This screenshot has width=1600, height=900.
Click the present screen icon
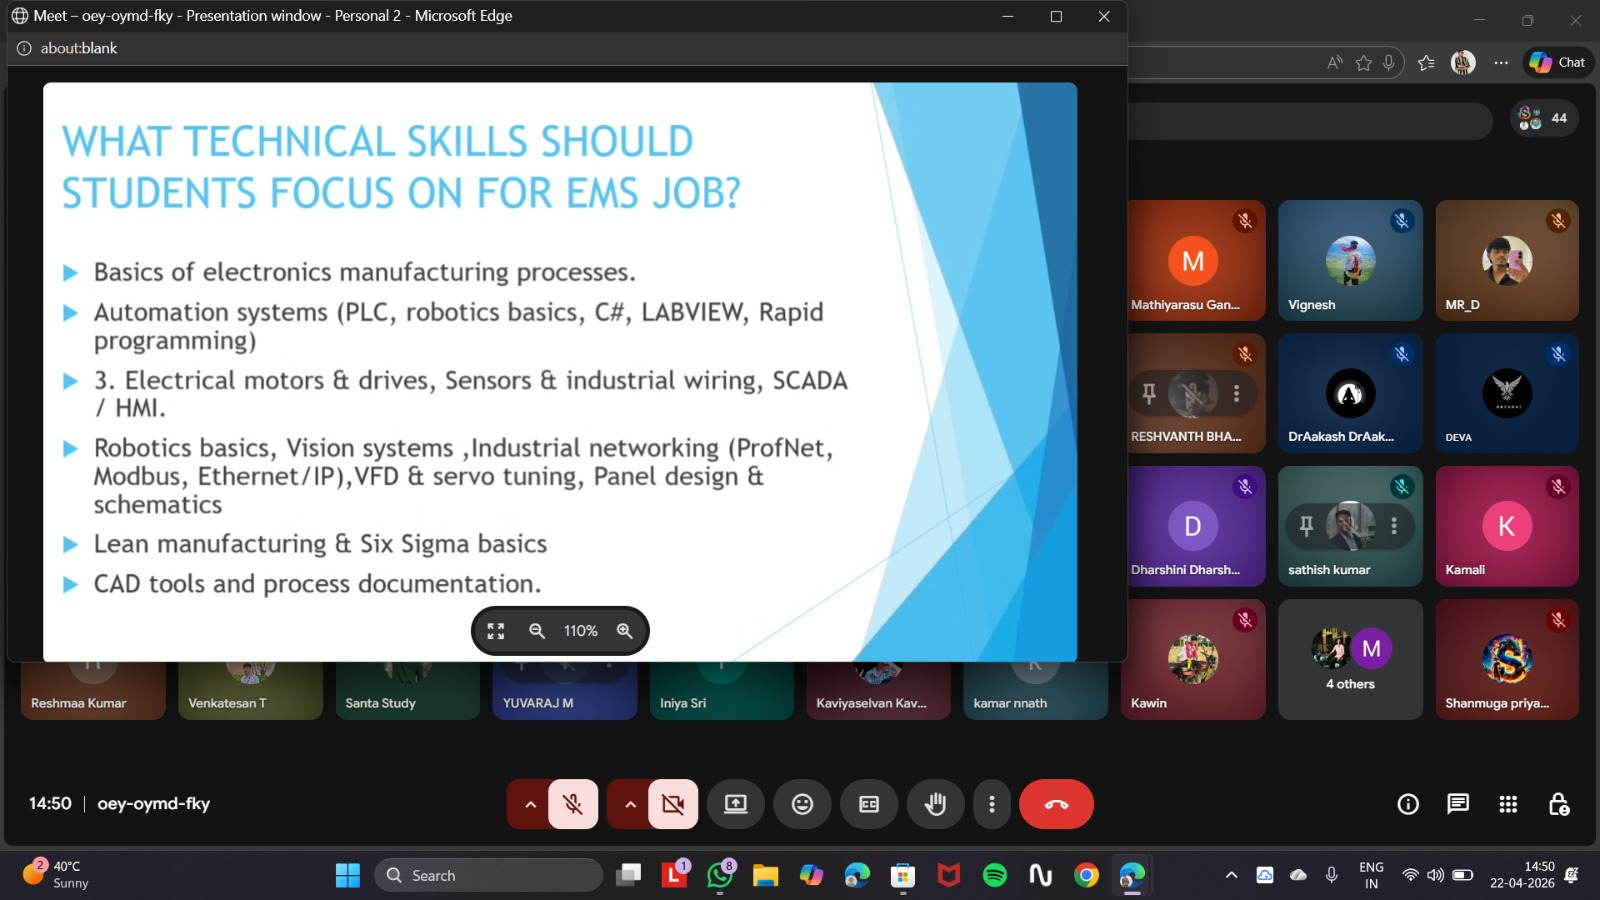pos(736,804)
